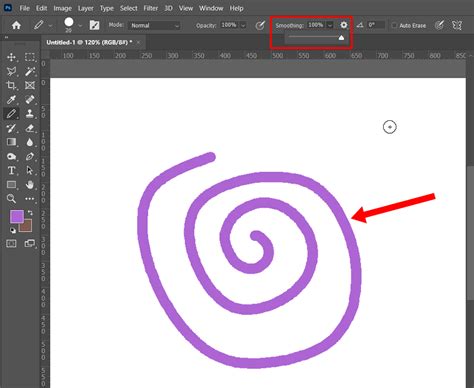The height and width of the screenshot is (388, 474).
Task: Open the Edit Toolbar three-dots menu
Action: coord(30,199)
